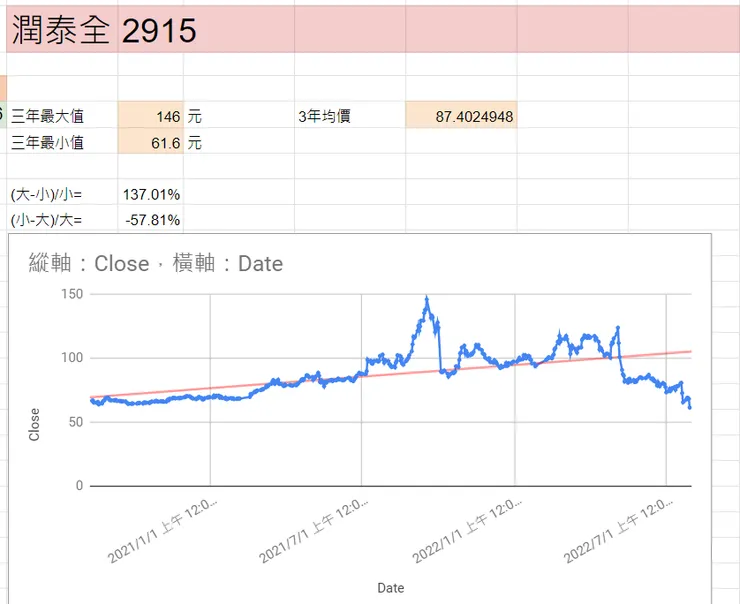Click the vertical axis title Close
Image resolution: width=740 pixels, height=604 pixels.
coord(35,424)
